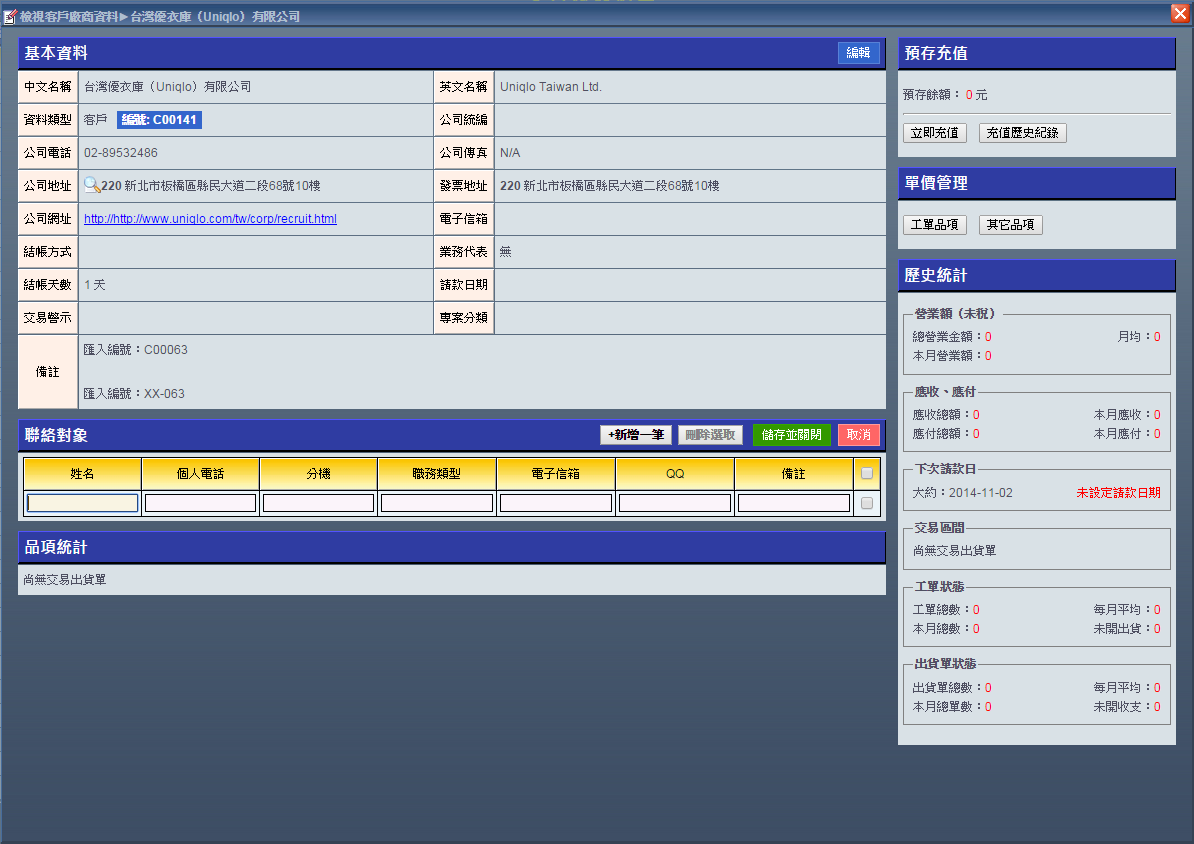1194x844 pixels.
Task: Click the 姓名 input field in contacts
Action: coord(83,503)
